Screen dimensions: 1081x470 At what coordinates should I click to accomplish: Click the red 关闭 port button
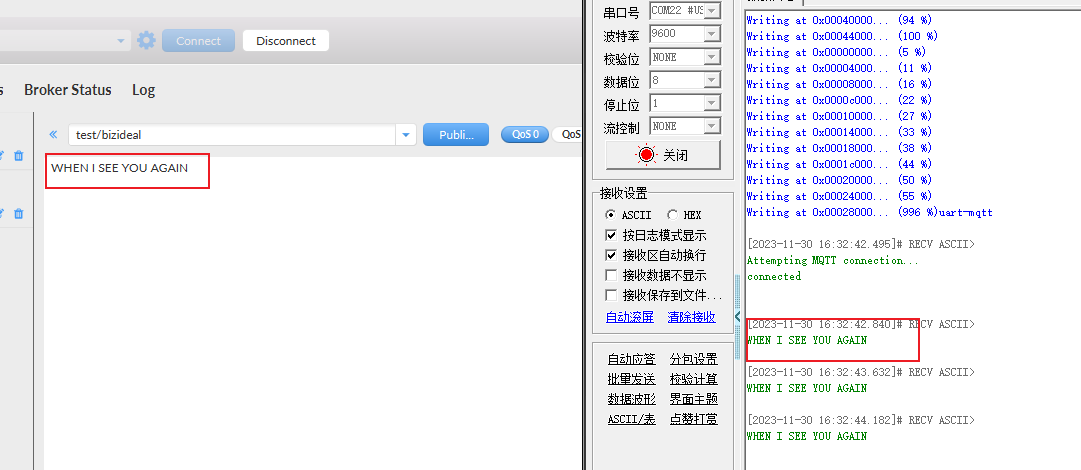click(x=661, y=155)
